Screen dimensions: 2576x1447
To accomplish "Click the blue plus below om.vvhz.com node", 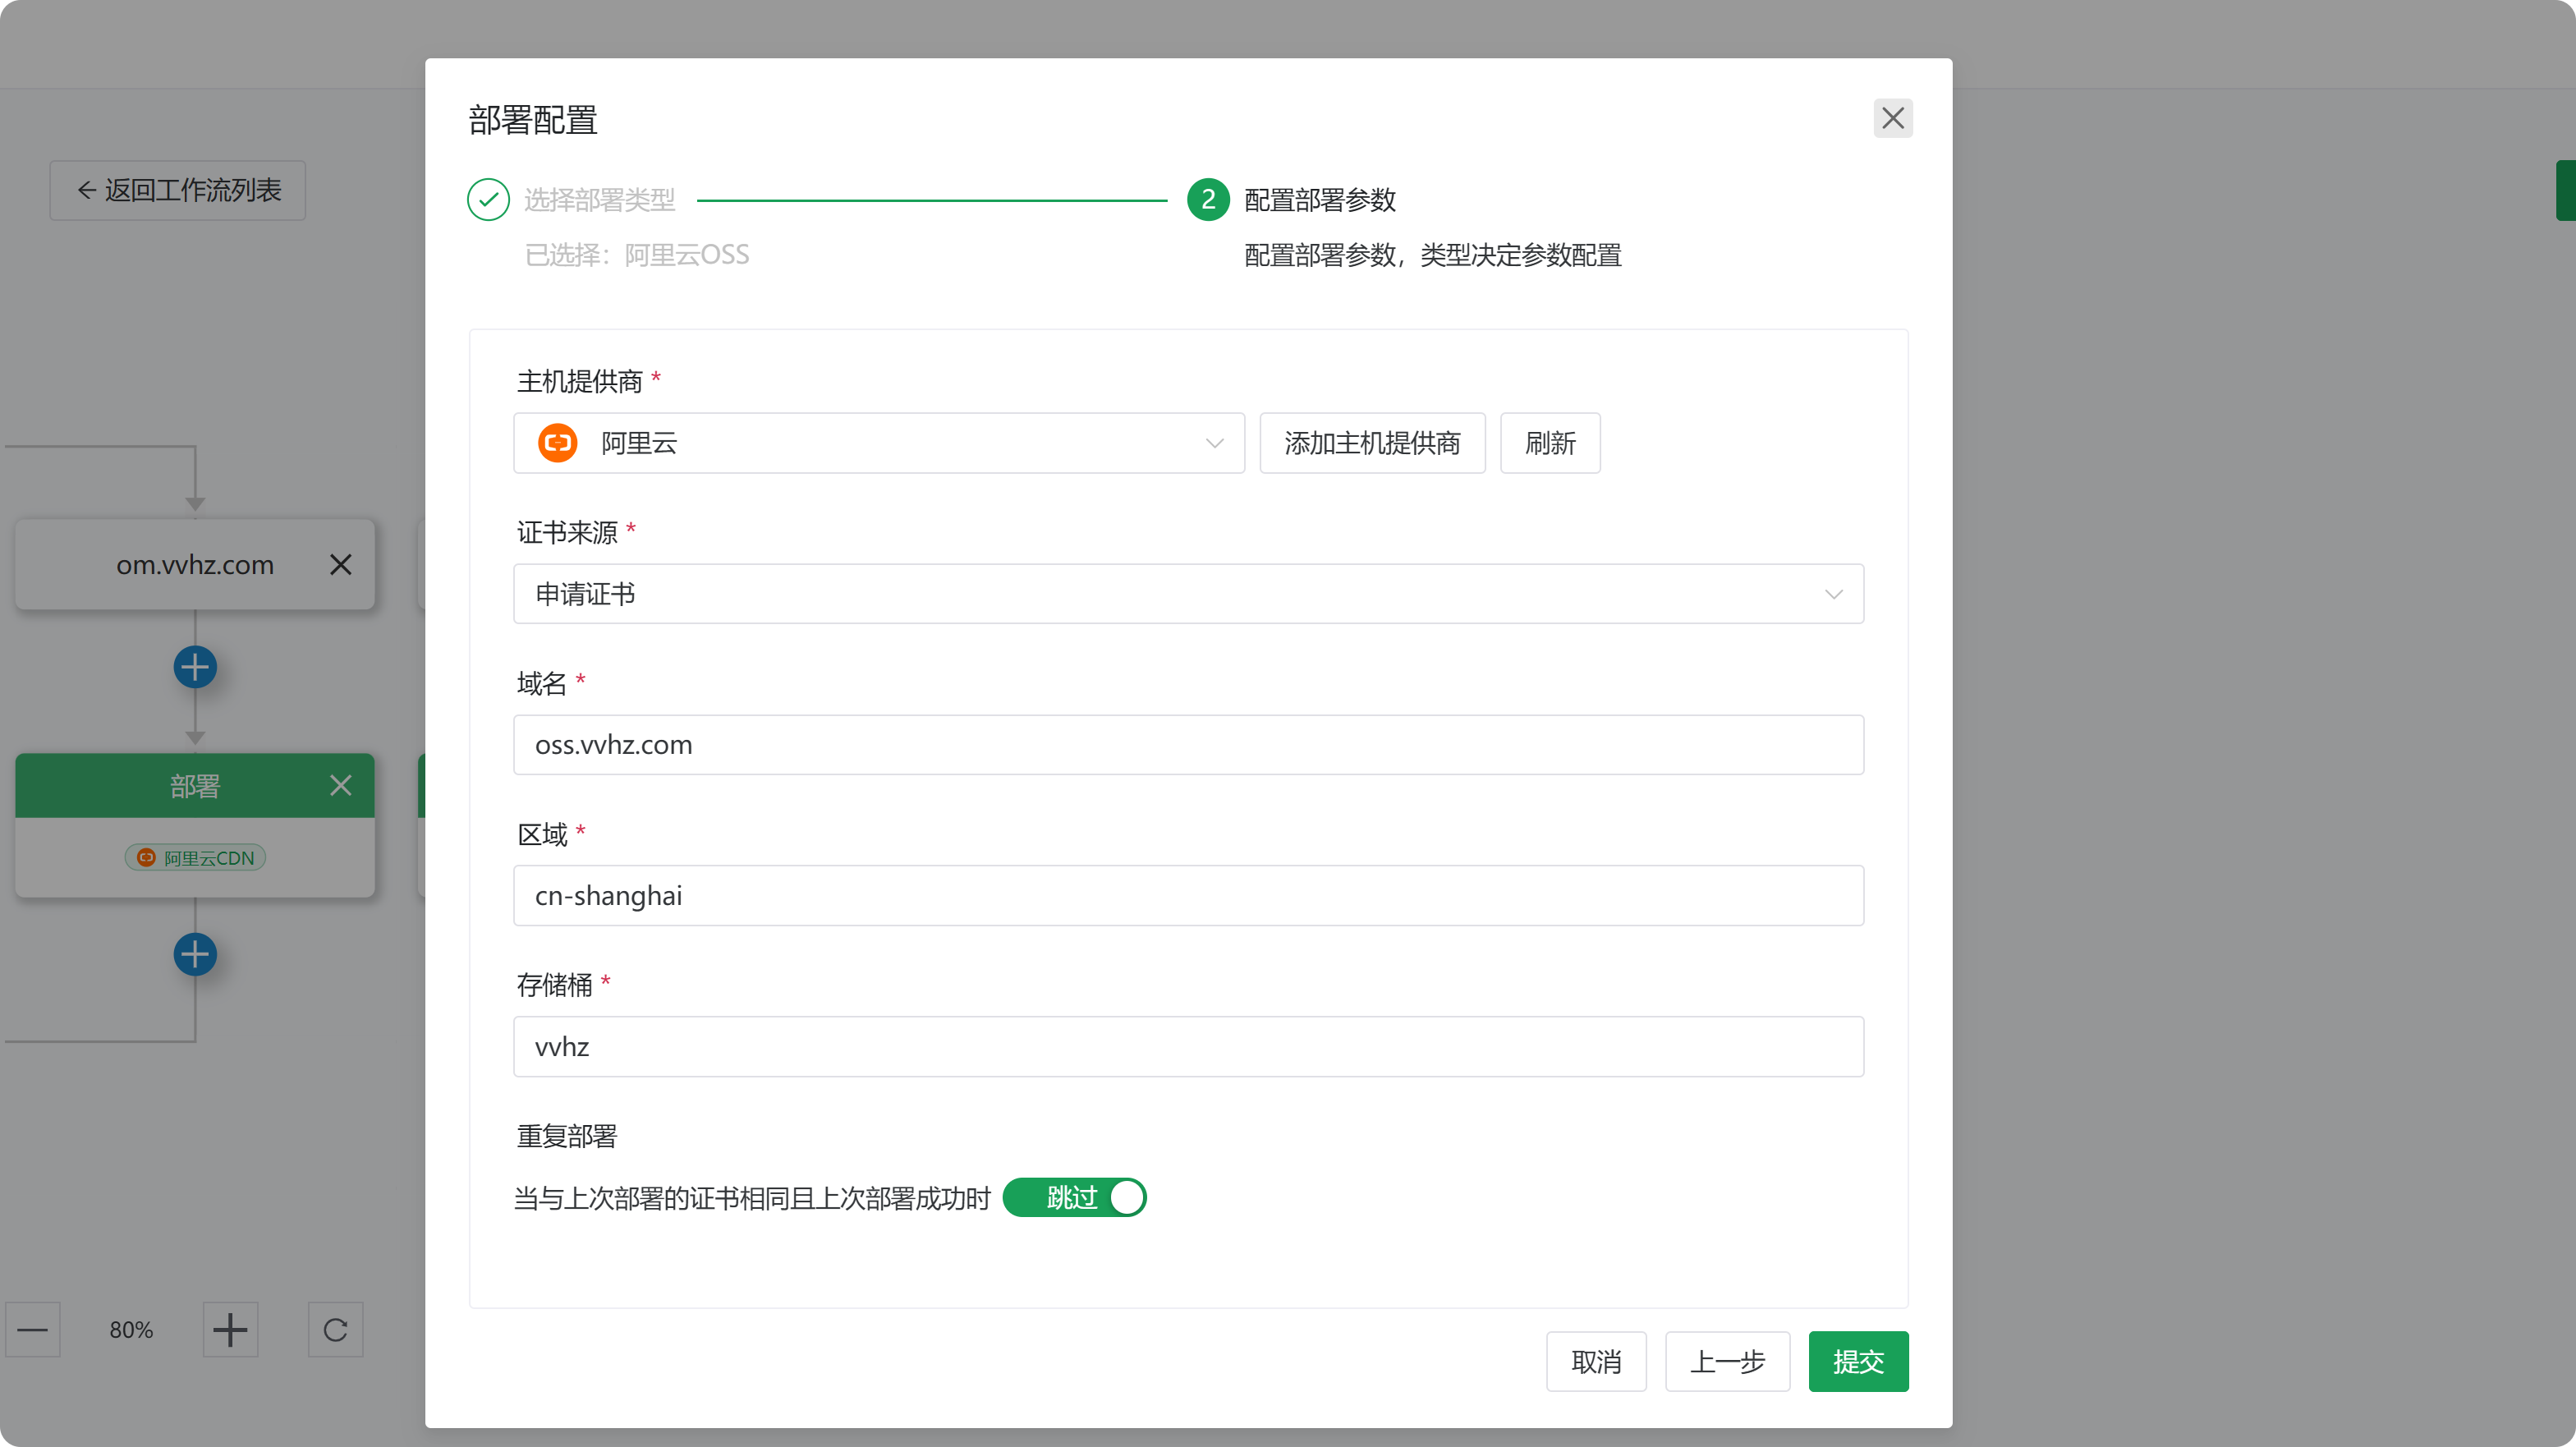I will (x=195, y=667).
